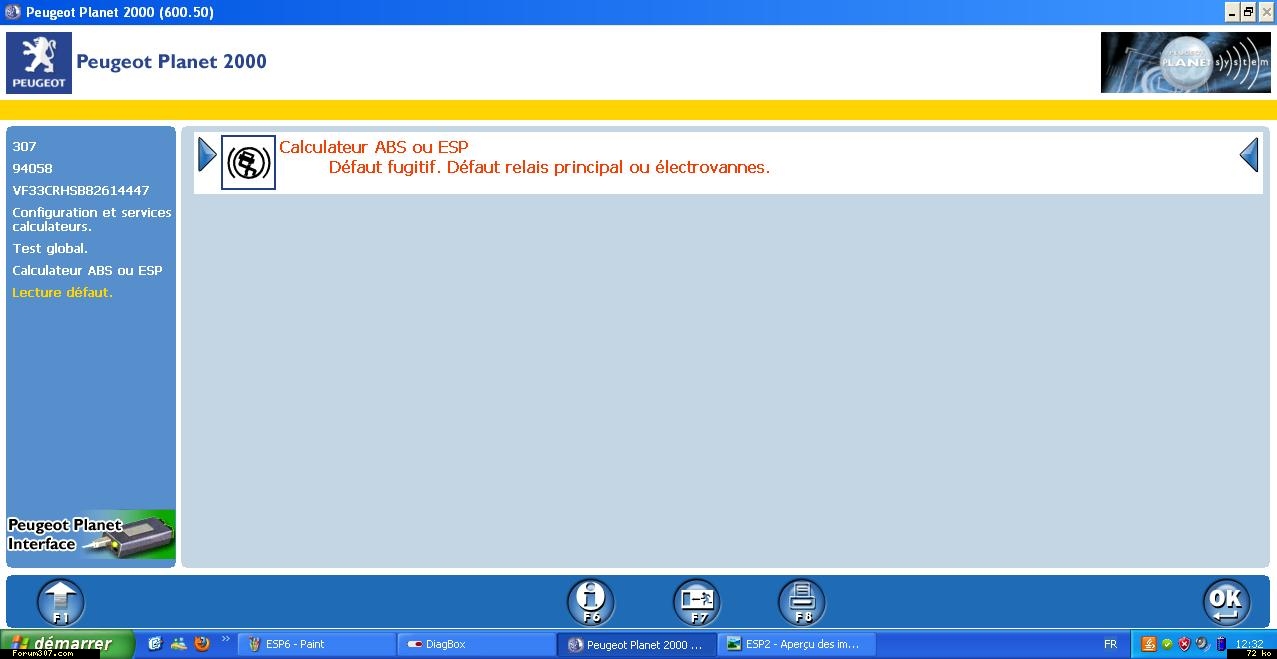
Task: Confirm with the OK button
Action: (1225, 602)
